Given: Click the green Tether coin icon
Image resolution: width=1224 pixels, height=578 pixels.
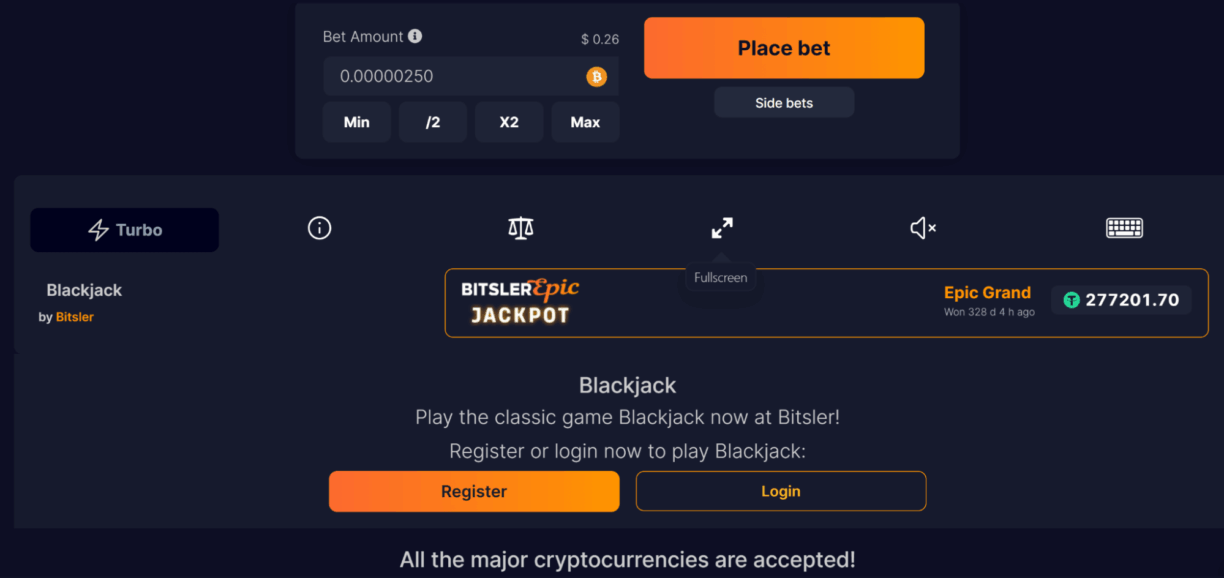Looking at the screenshot, I should coord(1071,300).
